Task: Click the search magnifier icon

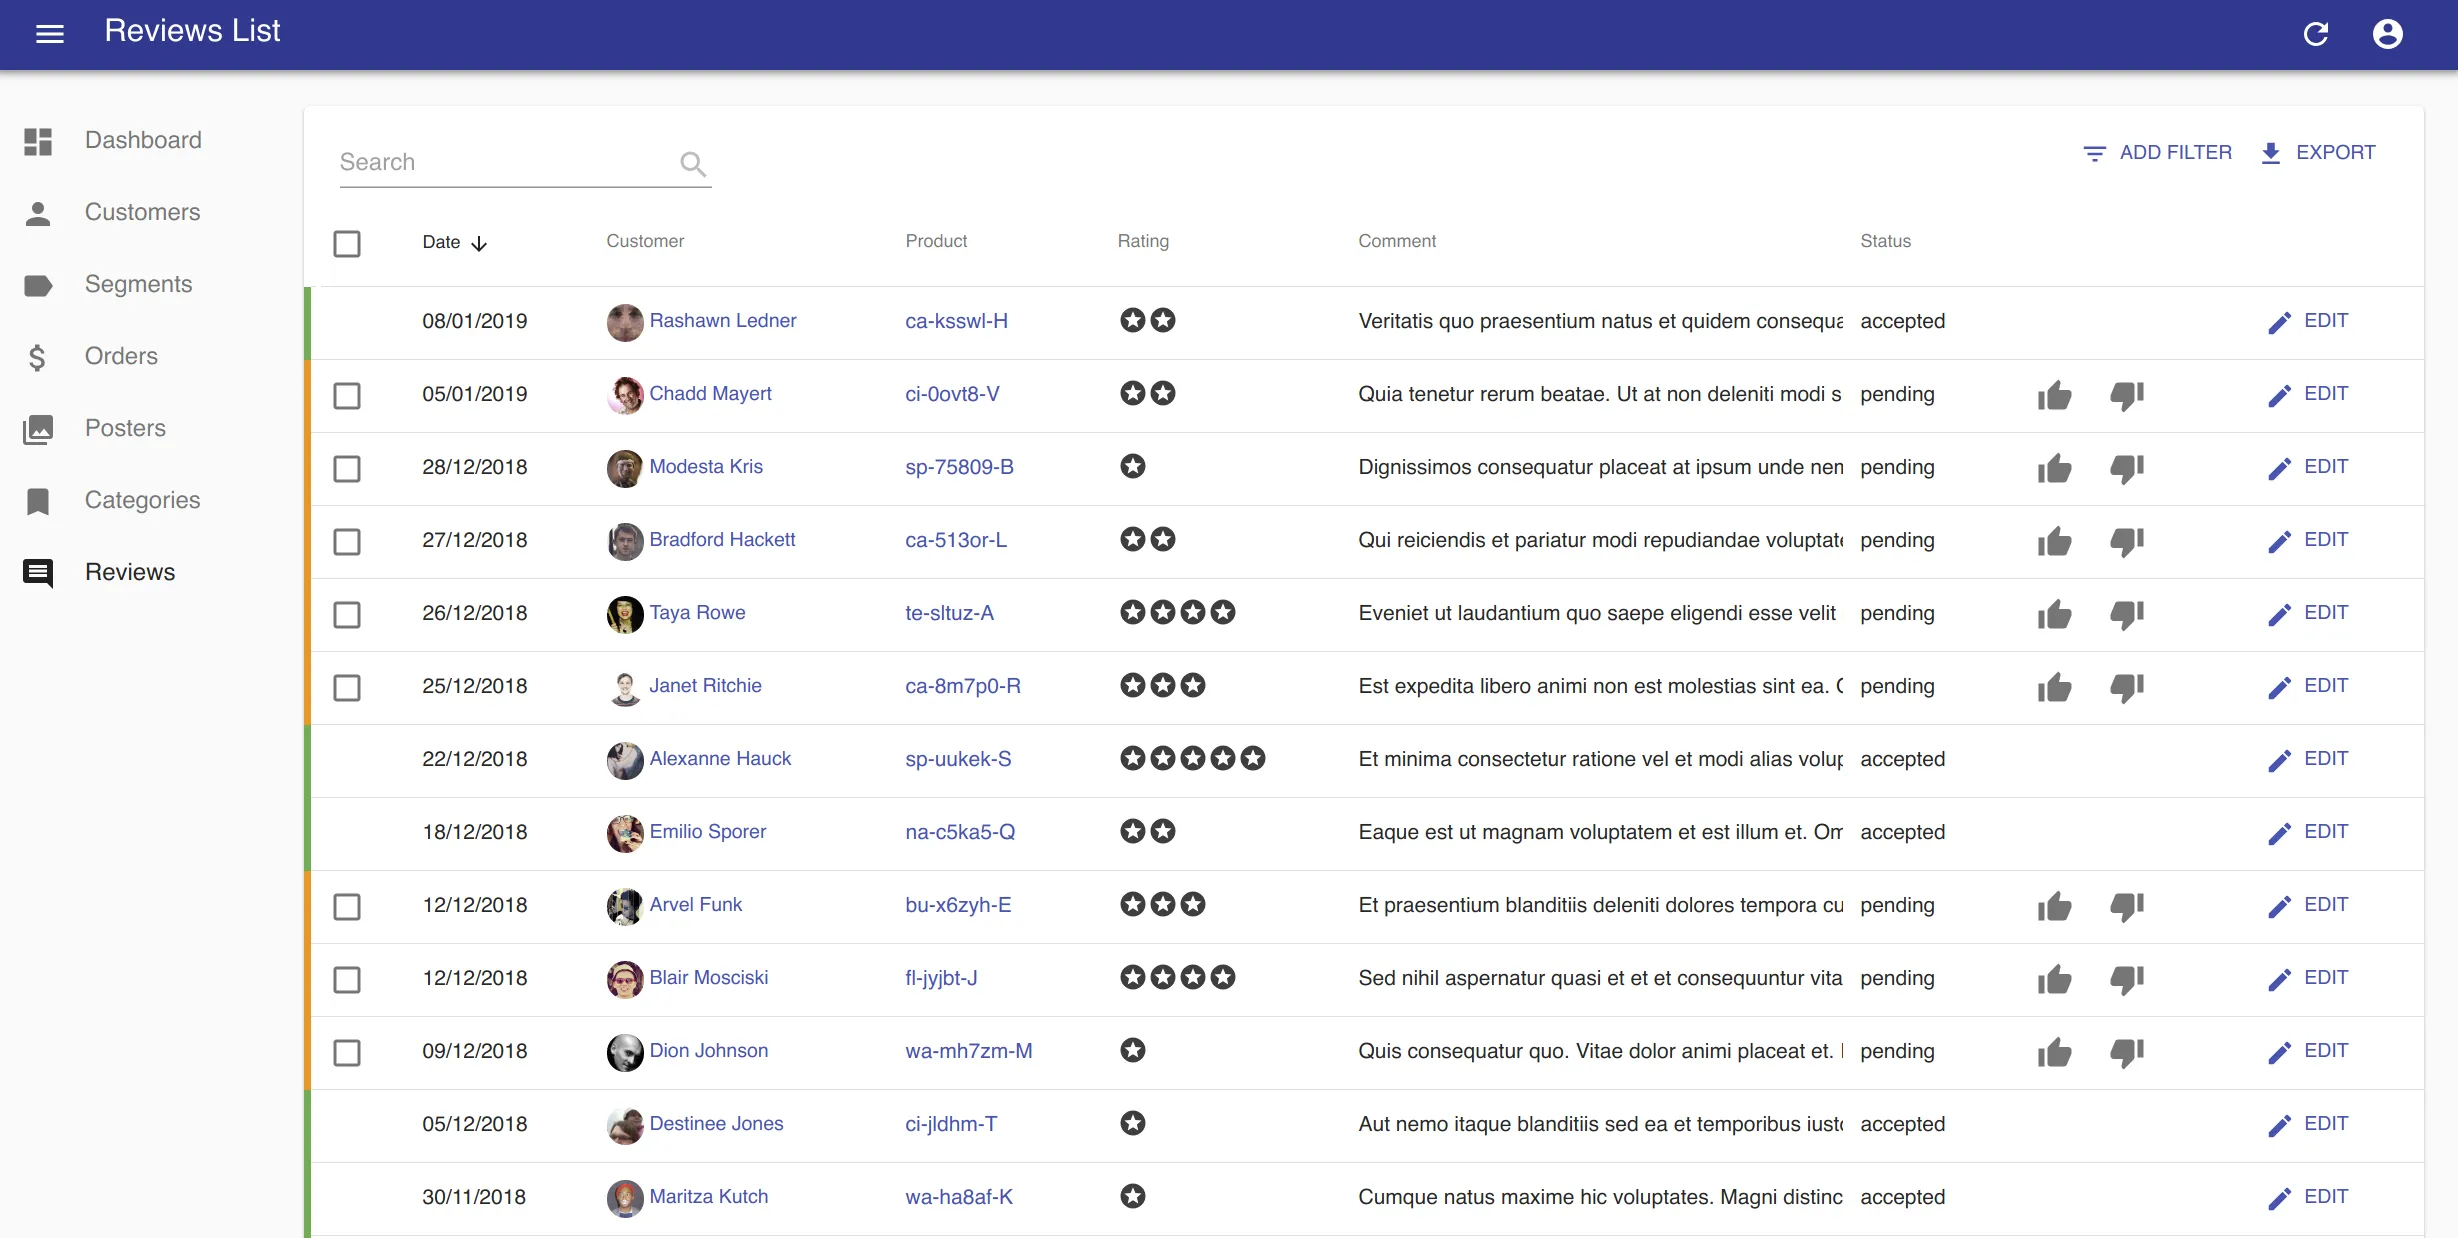Action: [x=692, y=163]
